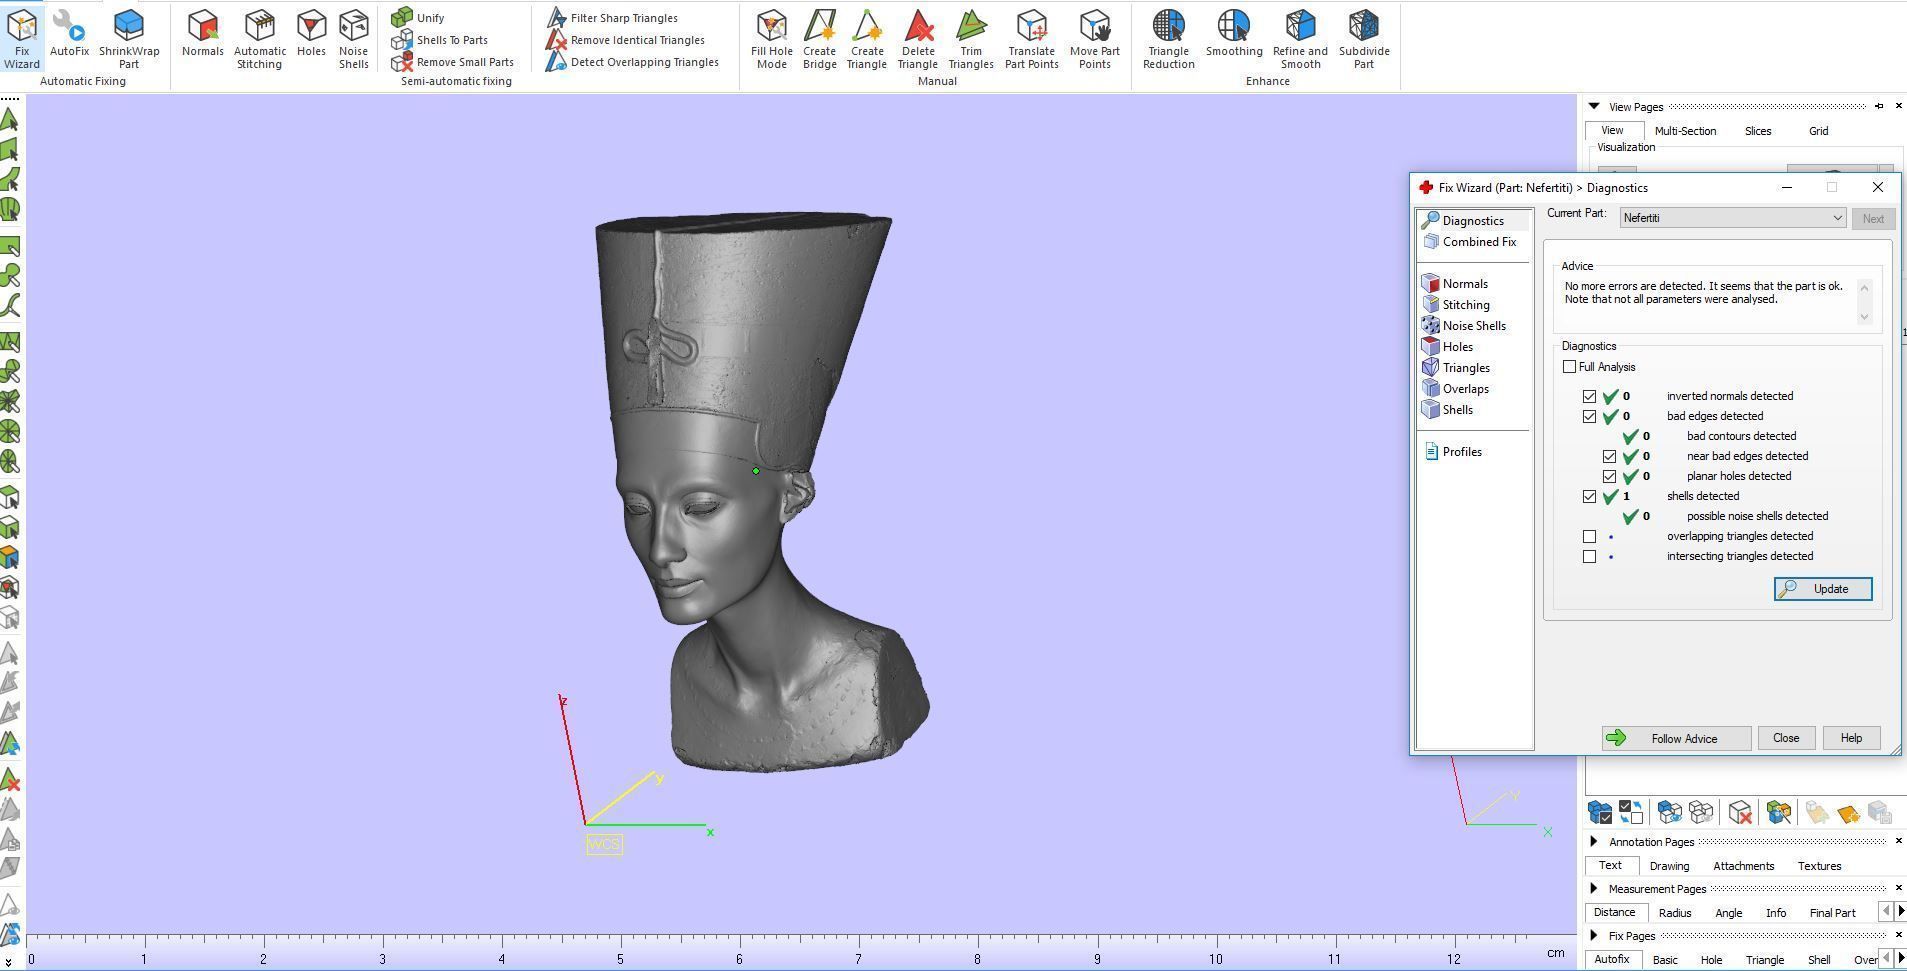Collapse the View Pages panel
The image size is (1907, 971).
pyautogui.click(x=1594, y=106)
